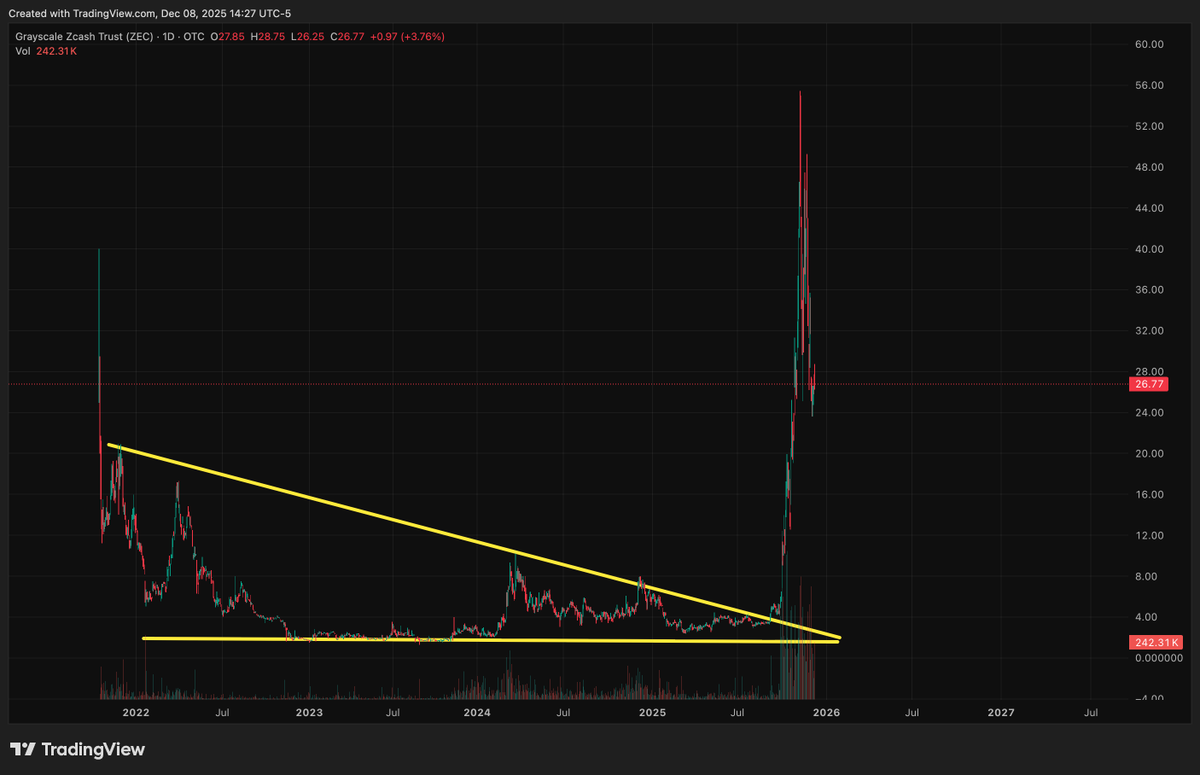The width and height of the screenshot is (1200, 775).
Task: Click the 12.00 price axis label
Action: pos(1149,535)
